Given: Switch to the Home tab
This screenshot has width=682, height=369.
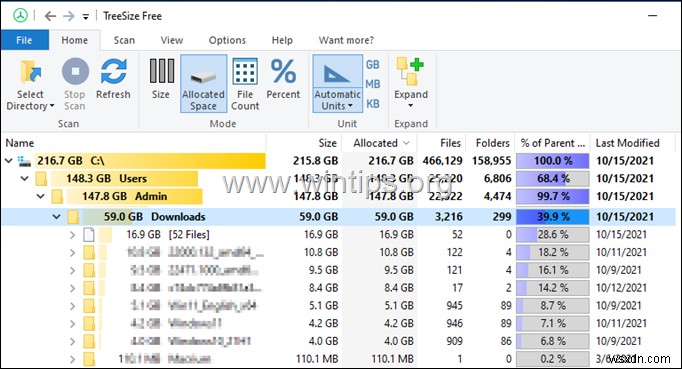Looking at the screenshot, I should coord(74,40).
